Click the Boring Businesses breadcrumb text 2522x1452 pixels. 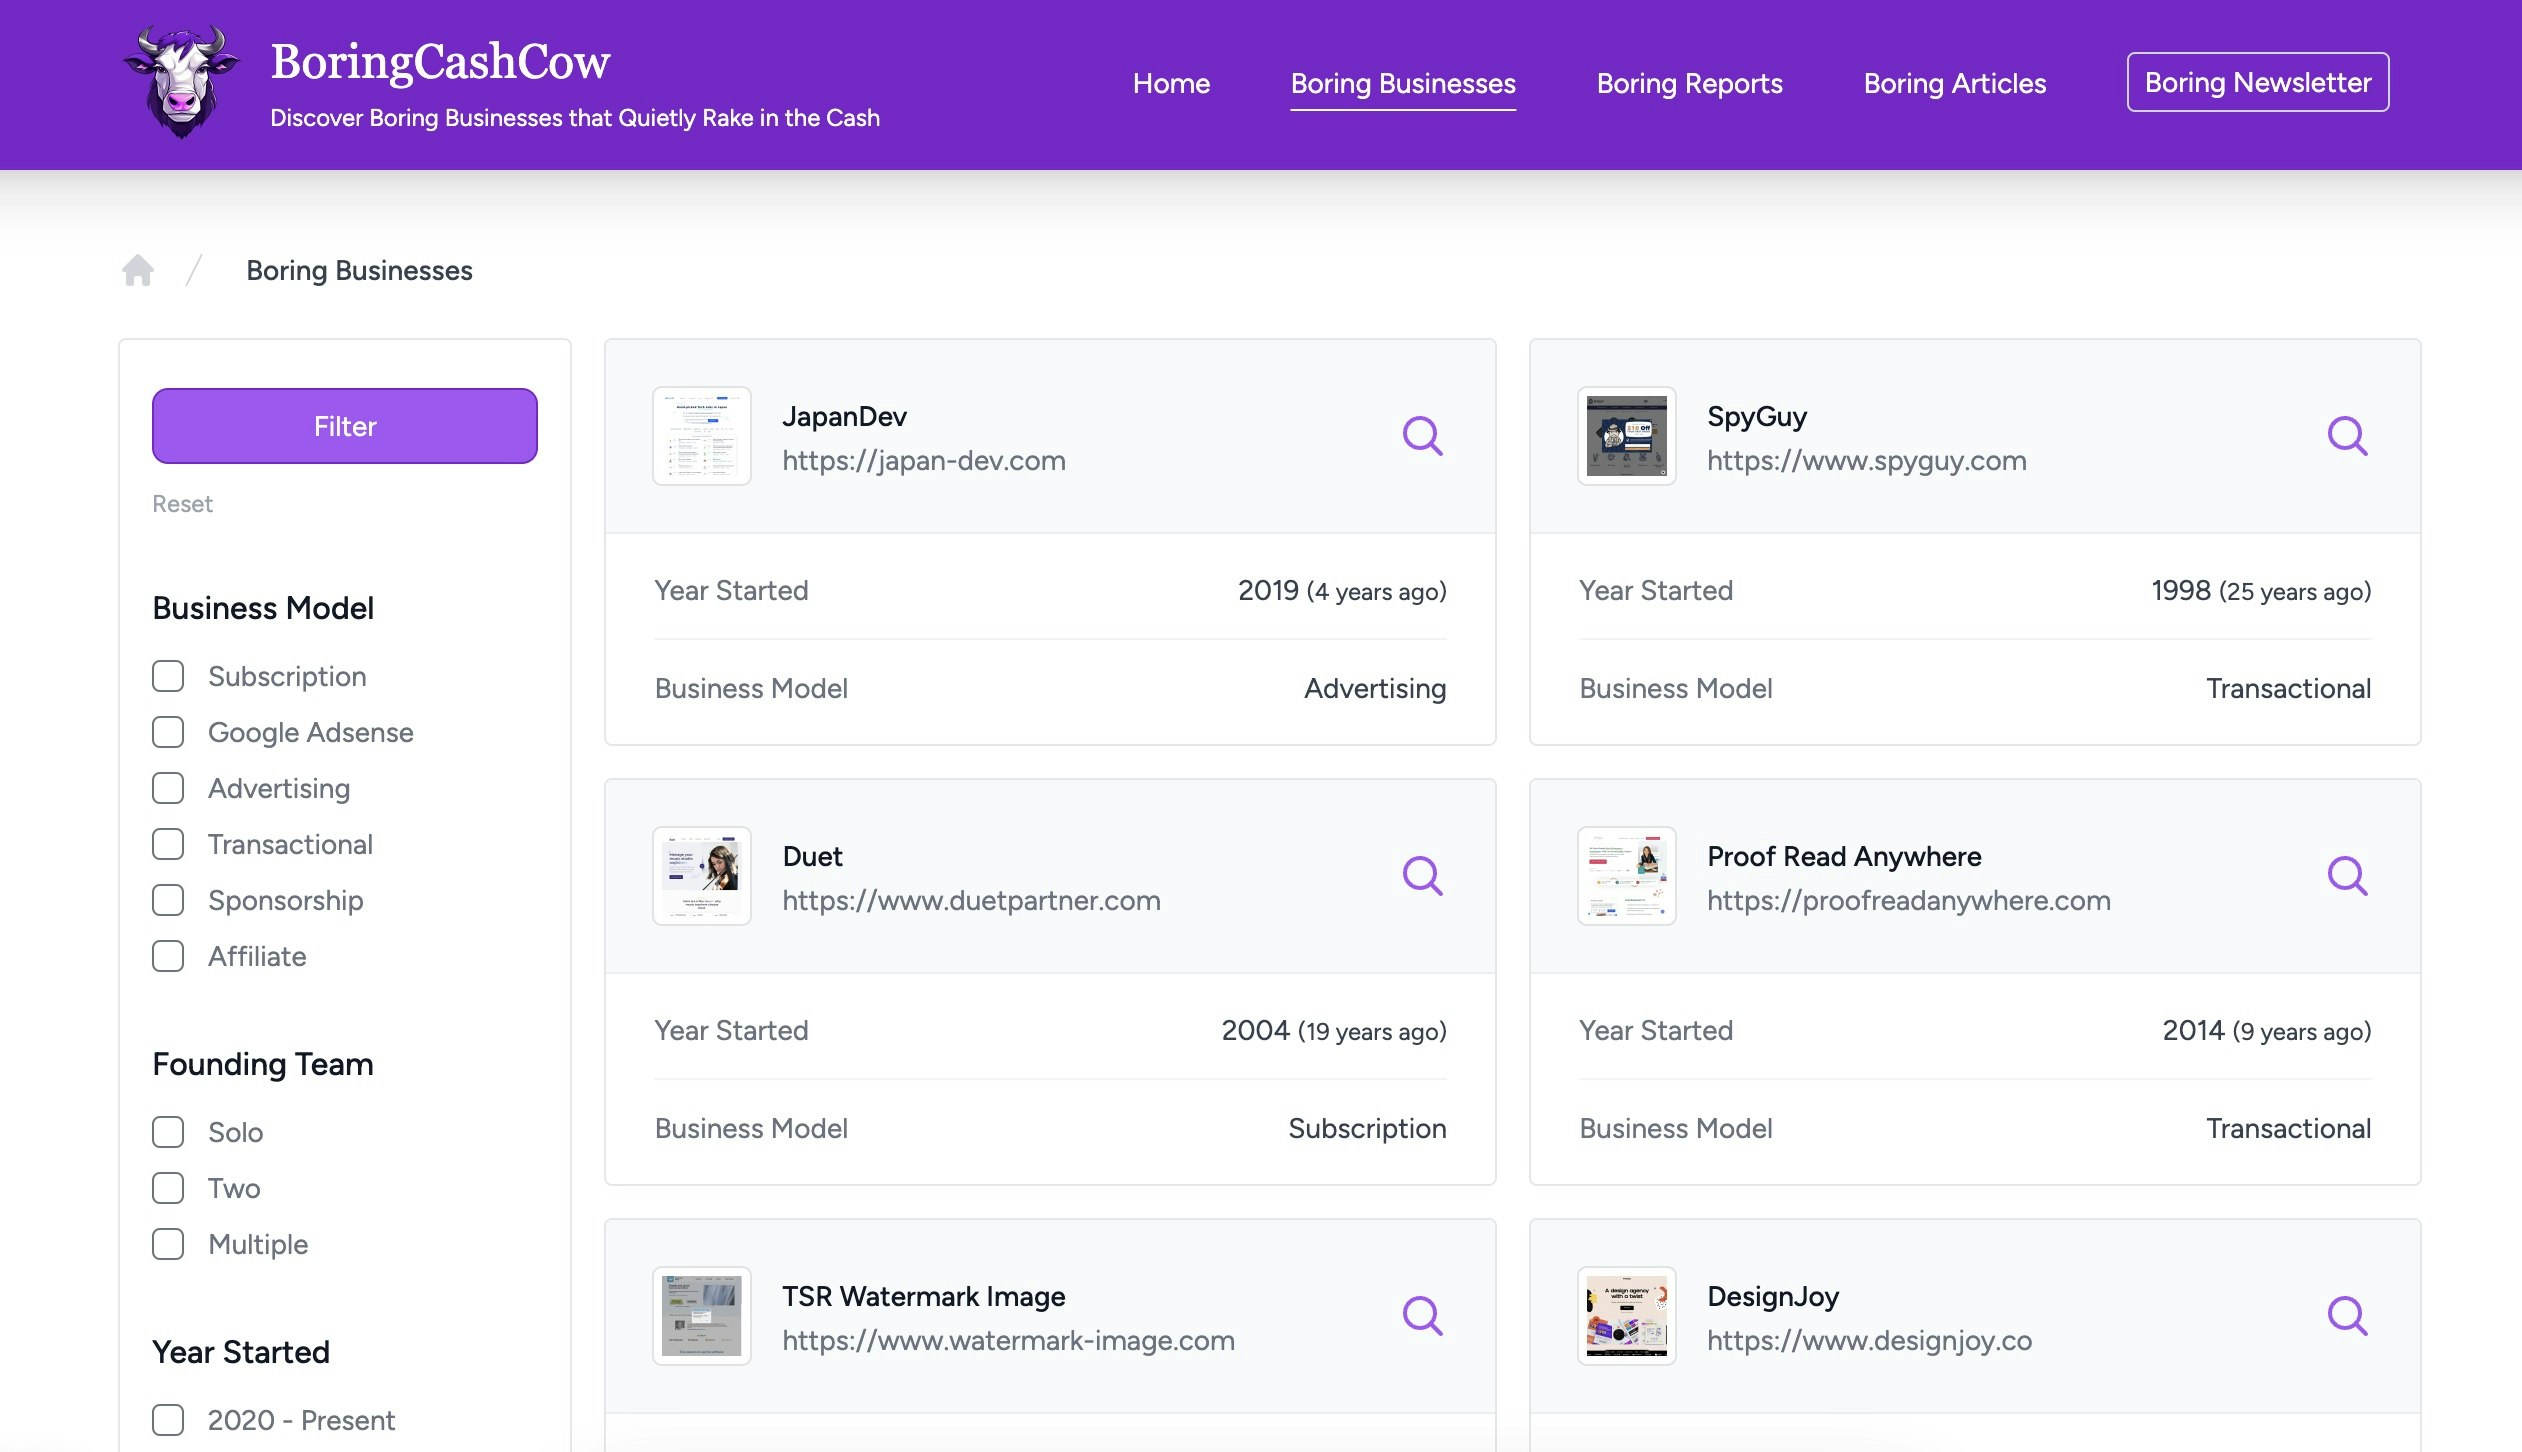(359, 270)
